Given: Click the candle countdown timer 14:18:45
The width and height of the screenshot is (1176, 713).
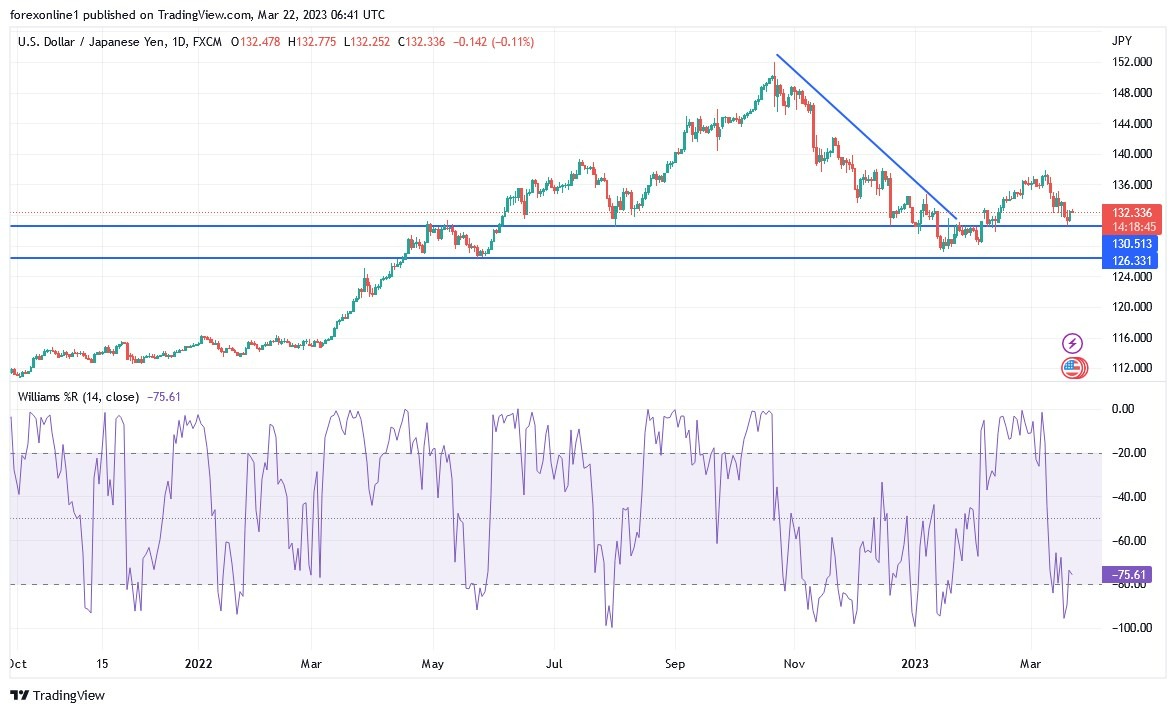Looking at the screenshot, I should pos(1132,227).
